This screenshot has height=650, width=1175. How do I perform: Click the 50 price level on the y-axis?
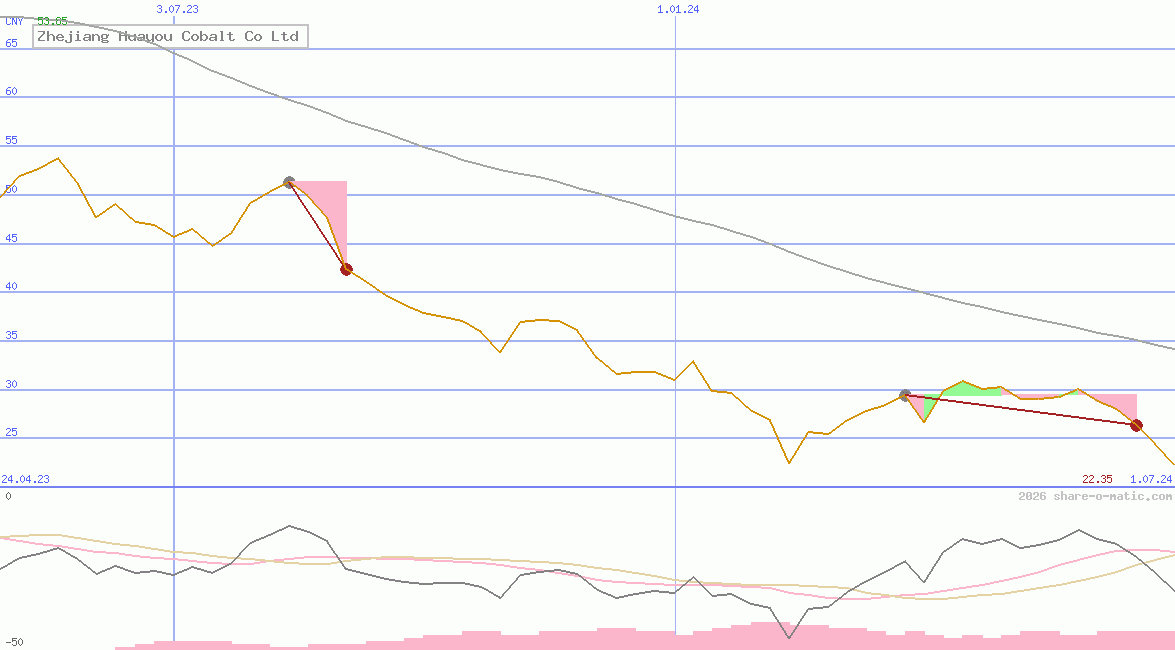point(9,189)
